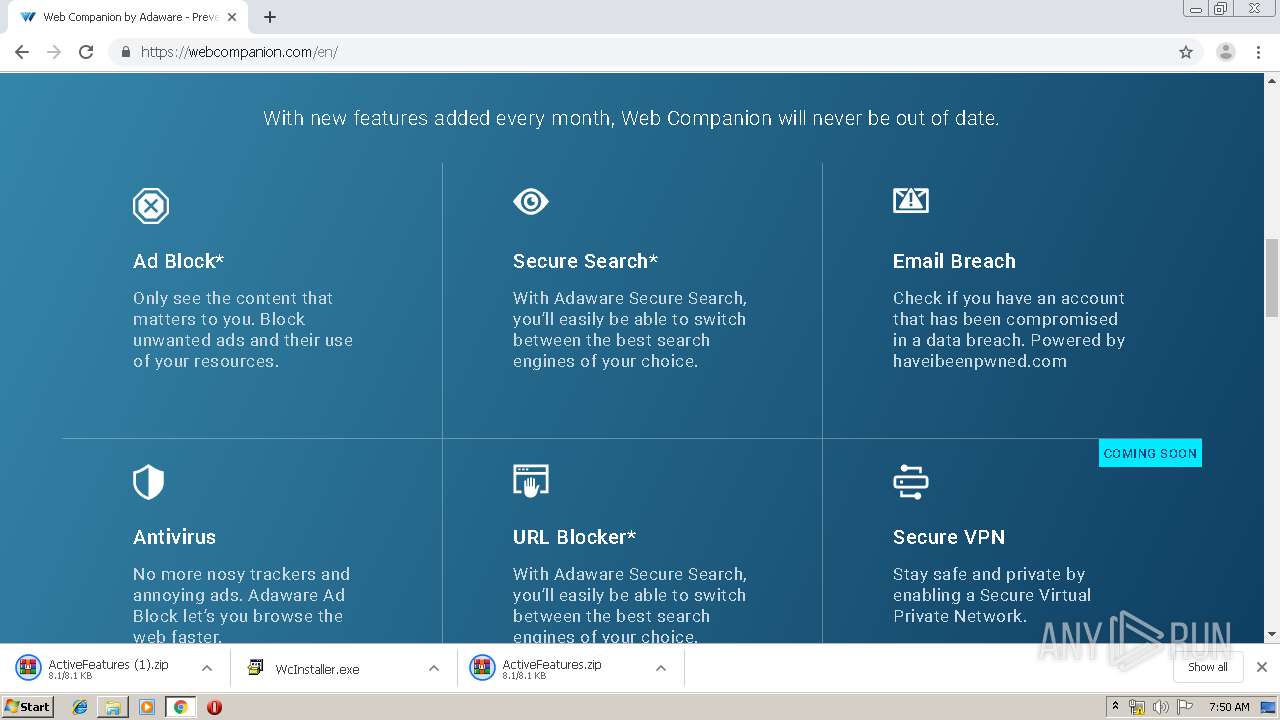Viewport: 1280px width, 720px height.
Task: Expand options for ActiveFeatures (1).zip download
Action: (x=207, y=668)
